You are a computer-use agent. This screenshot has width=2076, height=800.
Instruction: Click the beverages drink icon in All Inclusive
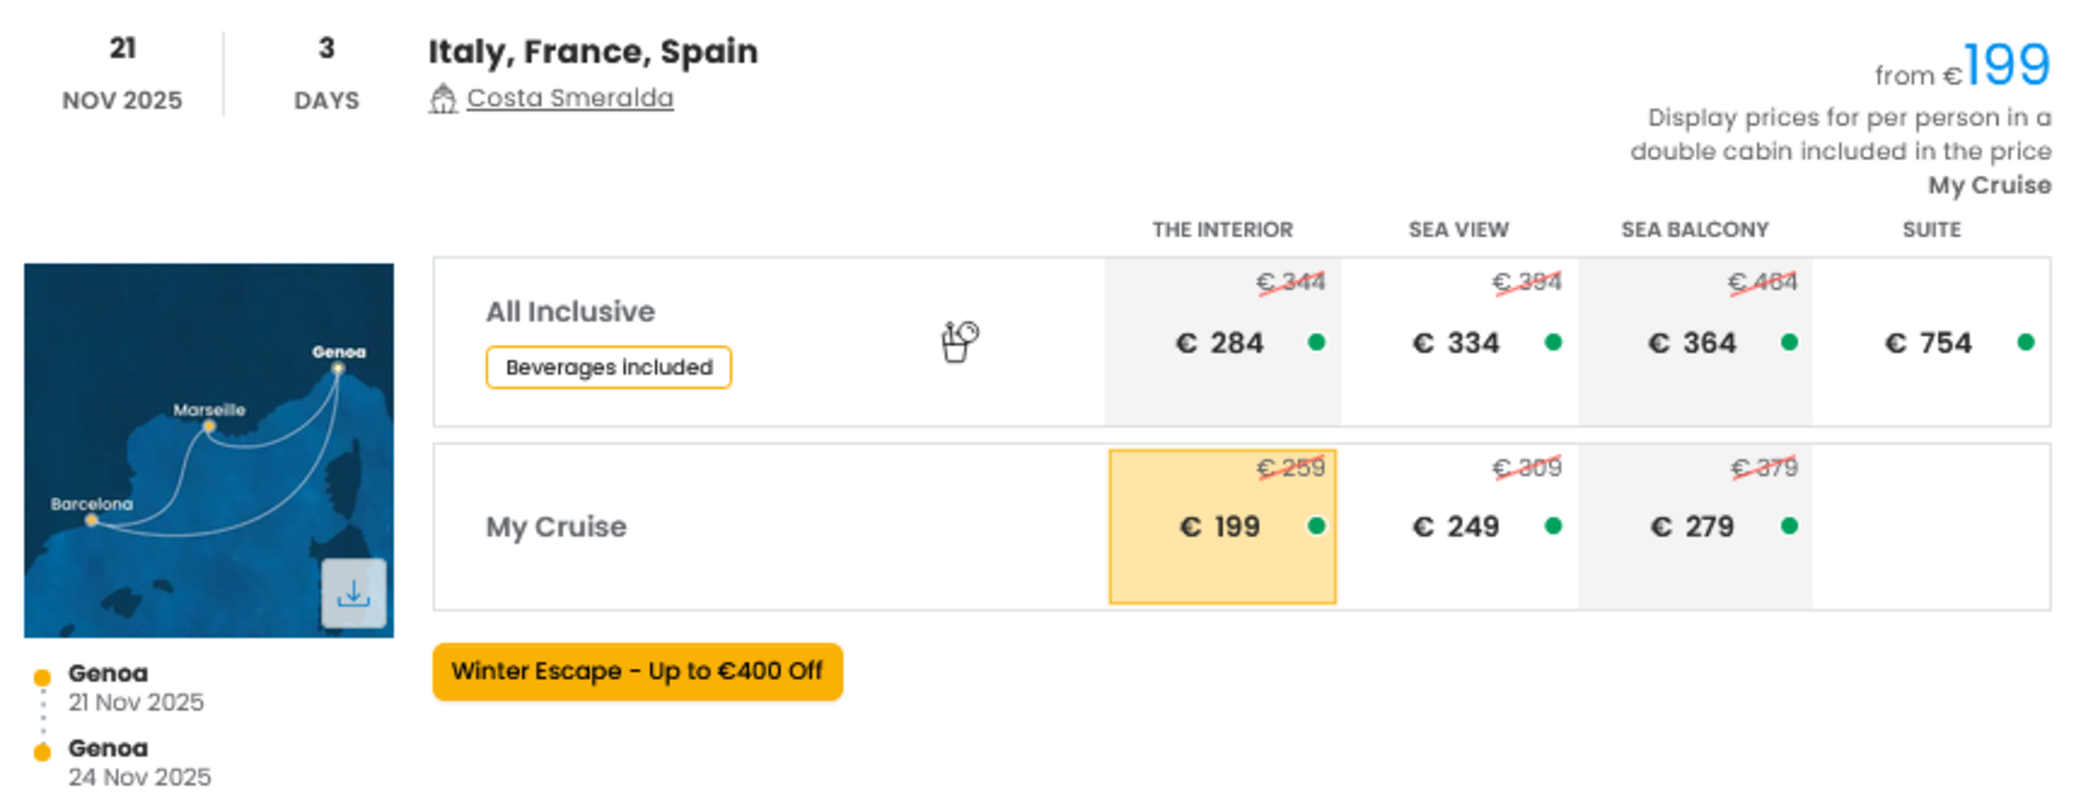(x=959, y=341)
